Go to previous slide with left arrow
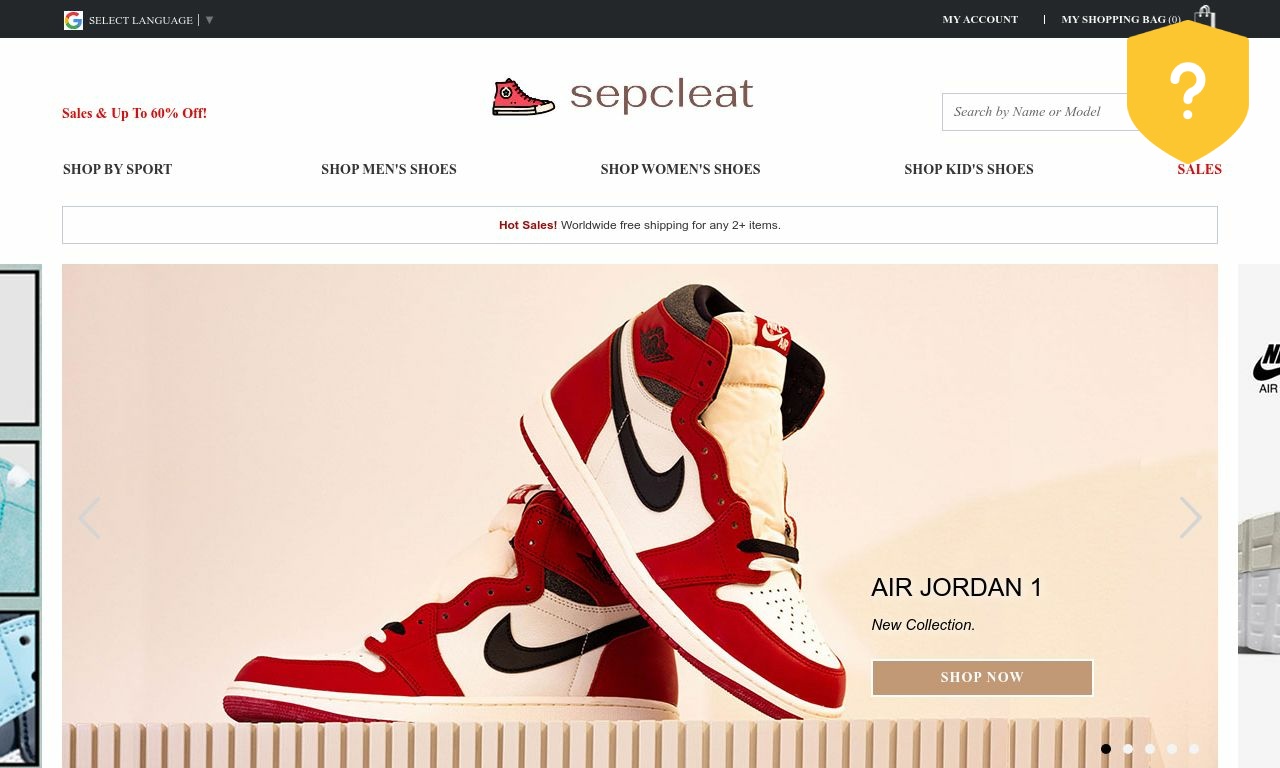Viewport: 1280px width, 768px height. (89, 518)
